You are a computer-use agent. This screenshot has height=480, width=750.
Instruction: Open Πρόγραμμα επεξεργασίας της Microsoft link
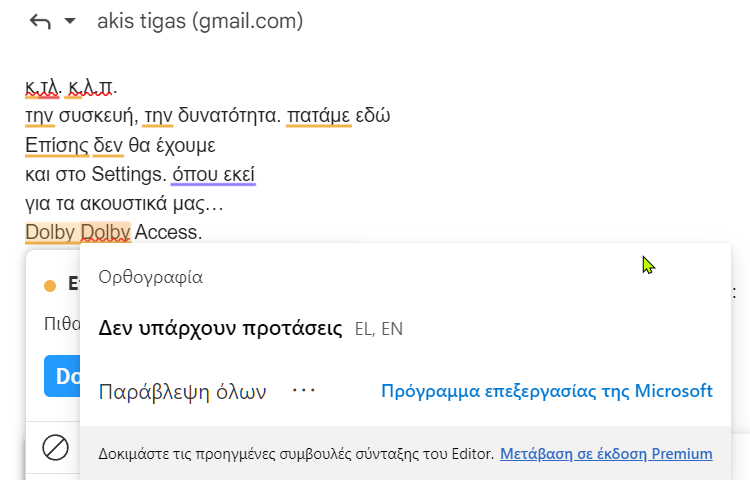click(x=547, y=391)
